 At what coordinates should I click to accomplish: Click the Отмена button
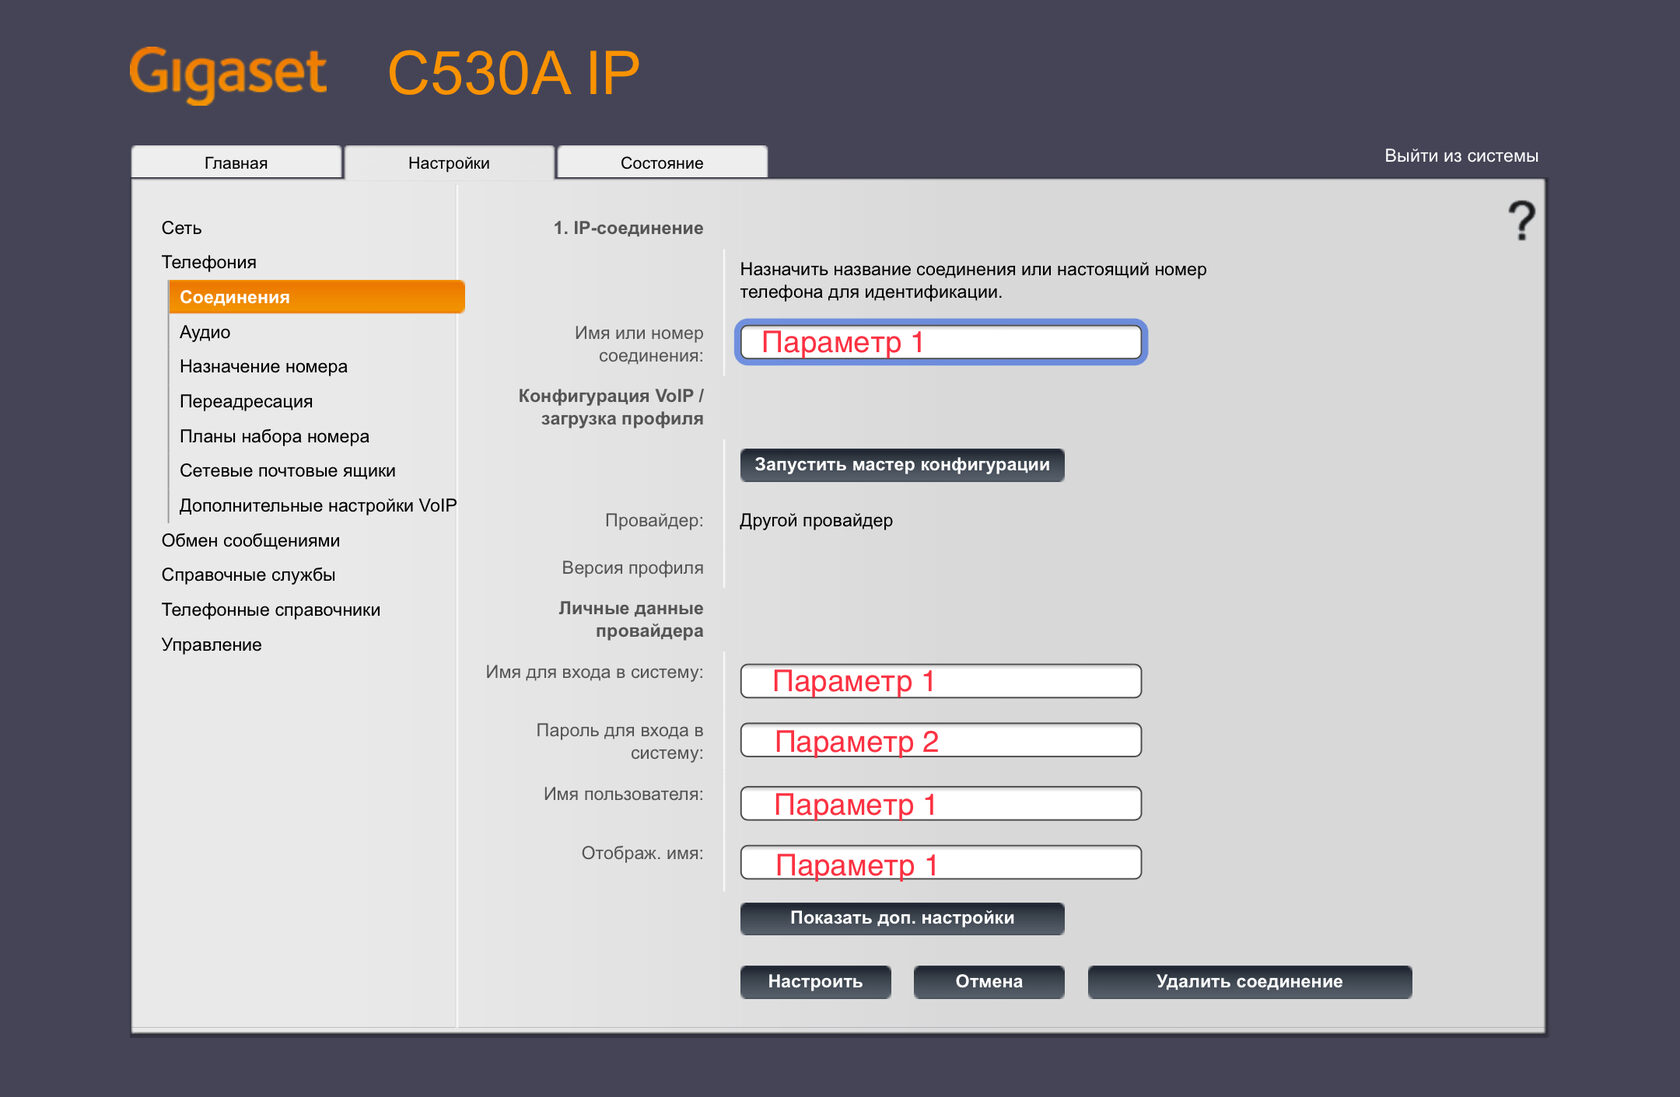point(989,982)
